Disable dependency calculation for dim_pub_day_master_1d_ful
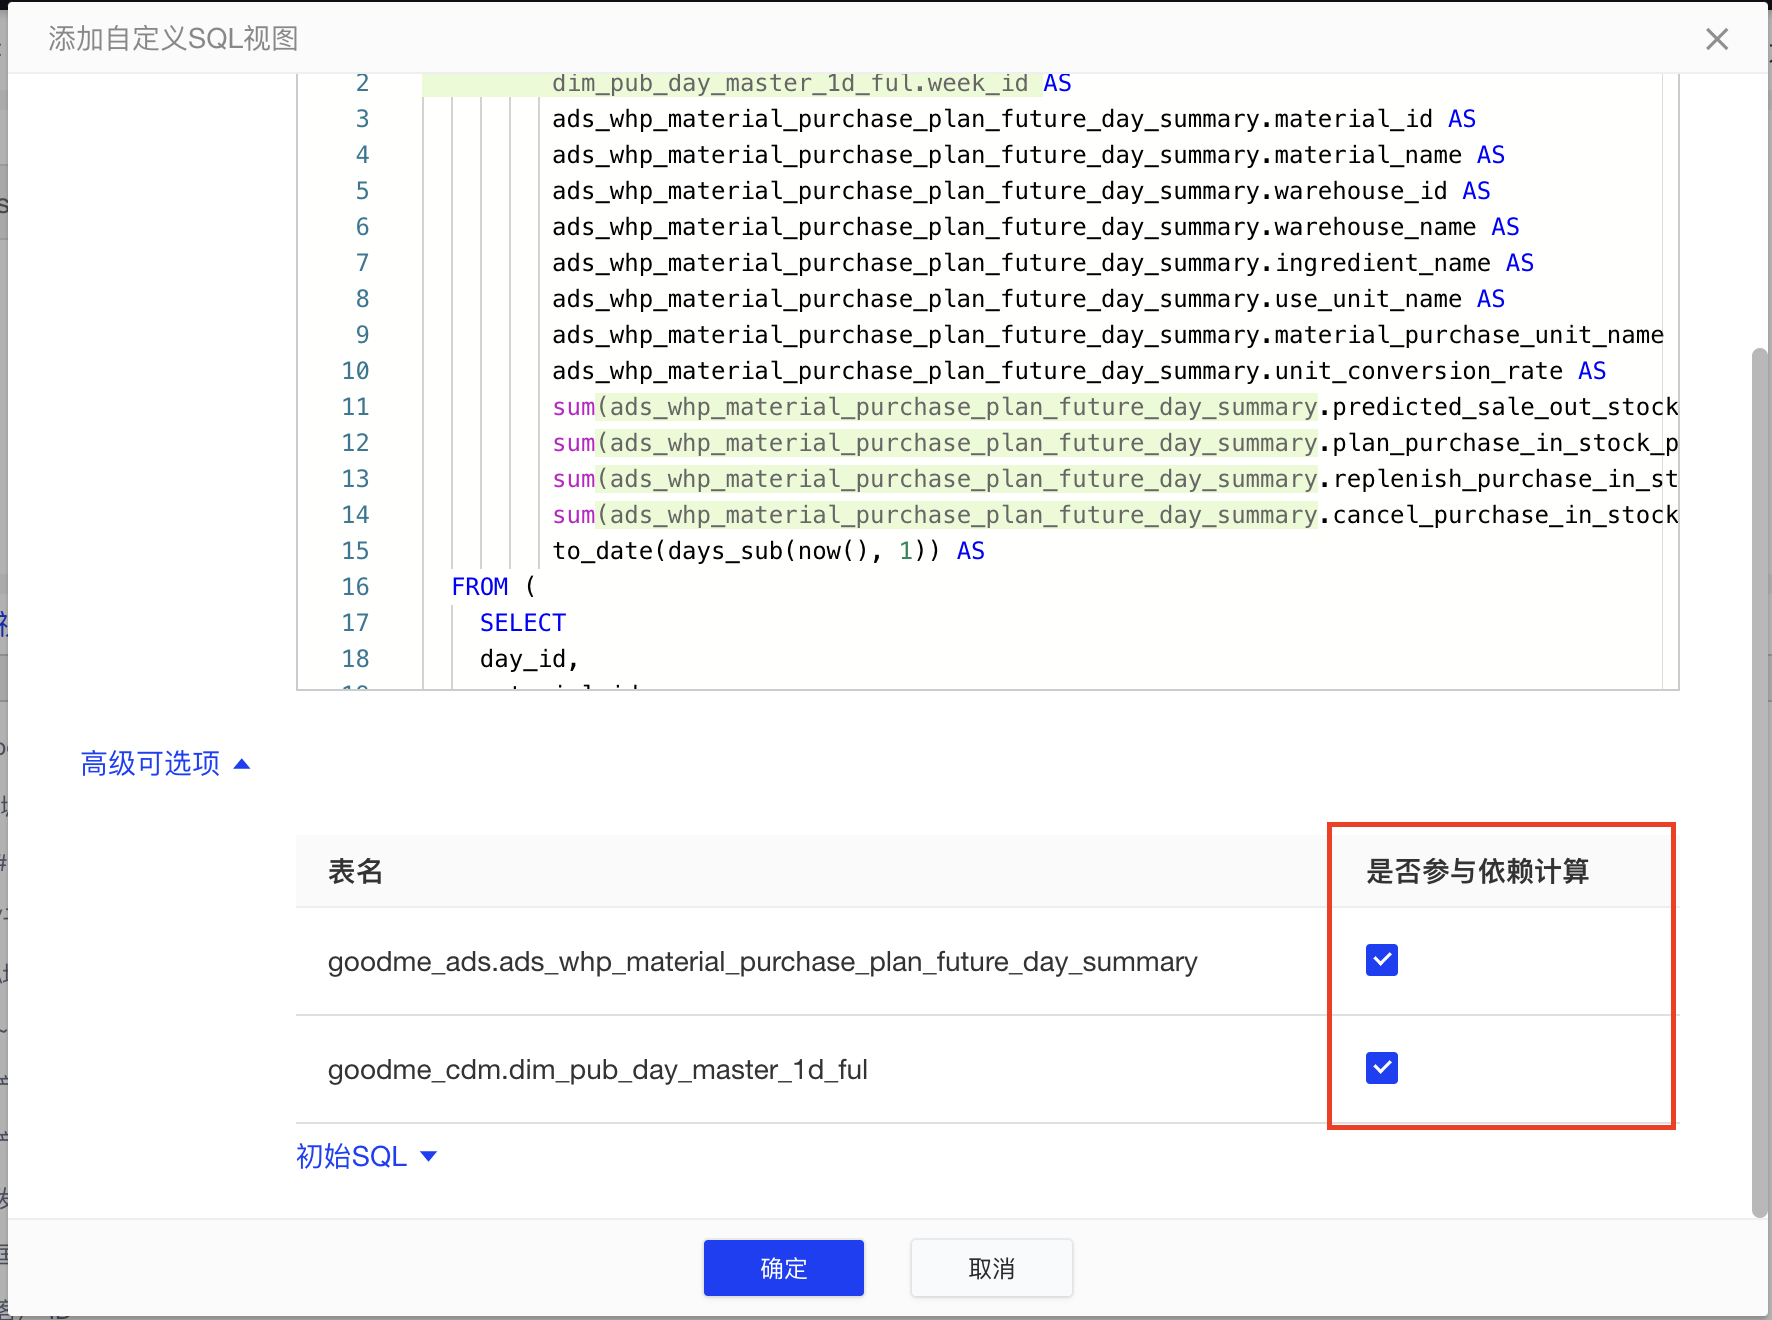Image resolution: width=1772 pixels, height=1320 pixels. click(1380, 1068)
